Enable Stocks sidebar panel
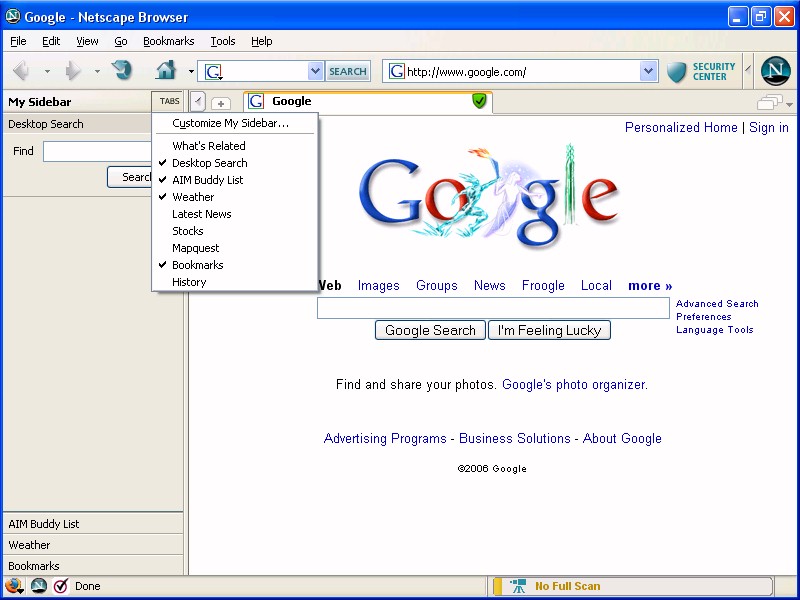 click(235, 231)
